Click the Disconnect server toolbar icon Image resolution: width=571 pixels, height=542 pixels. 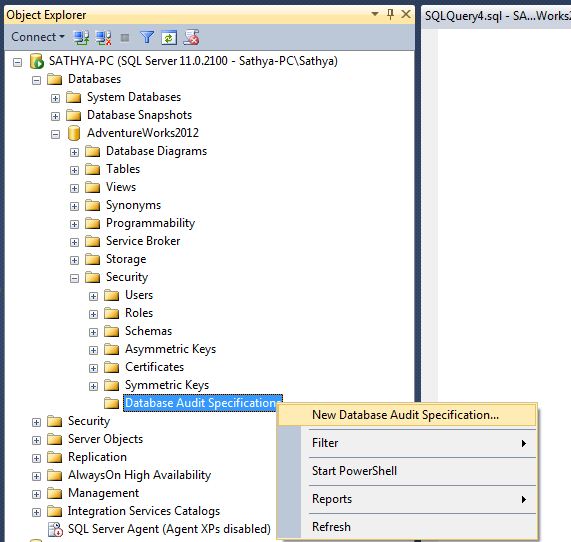click(103, 37)
